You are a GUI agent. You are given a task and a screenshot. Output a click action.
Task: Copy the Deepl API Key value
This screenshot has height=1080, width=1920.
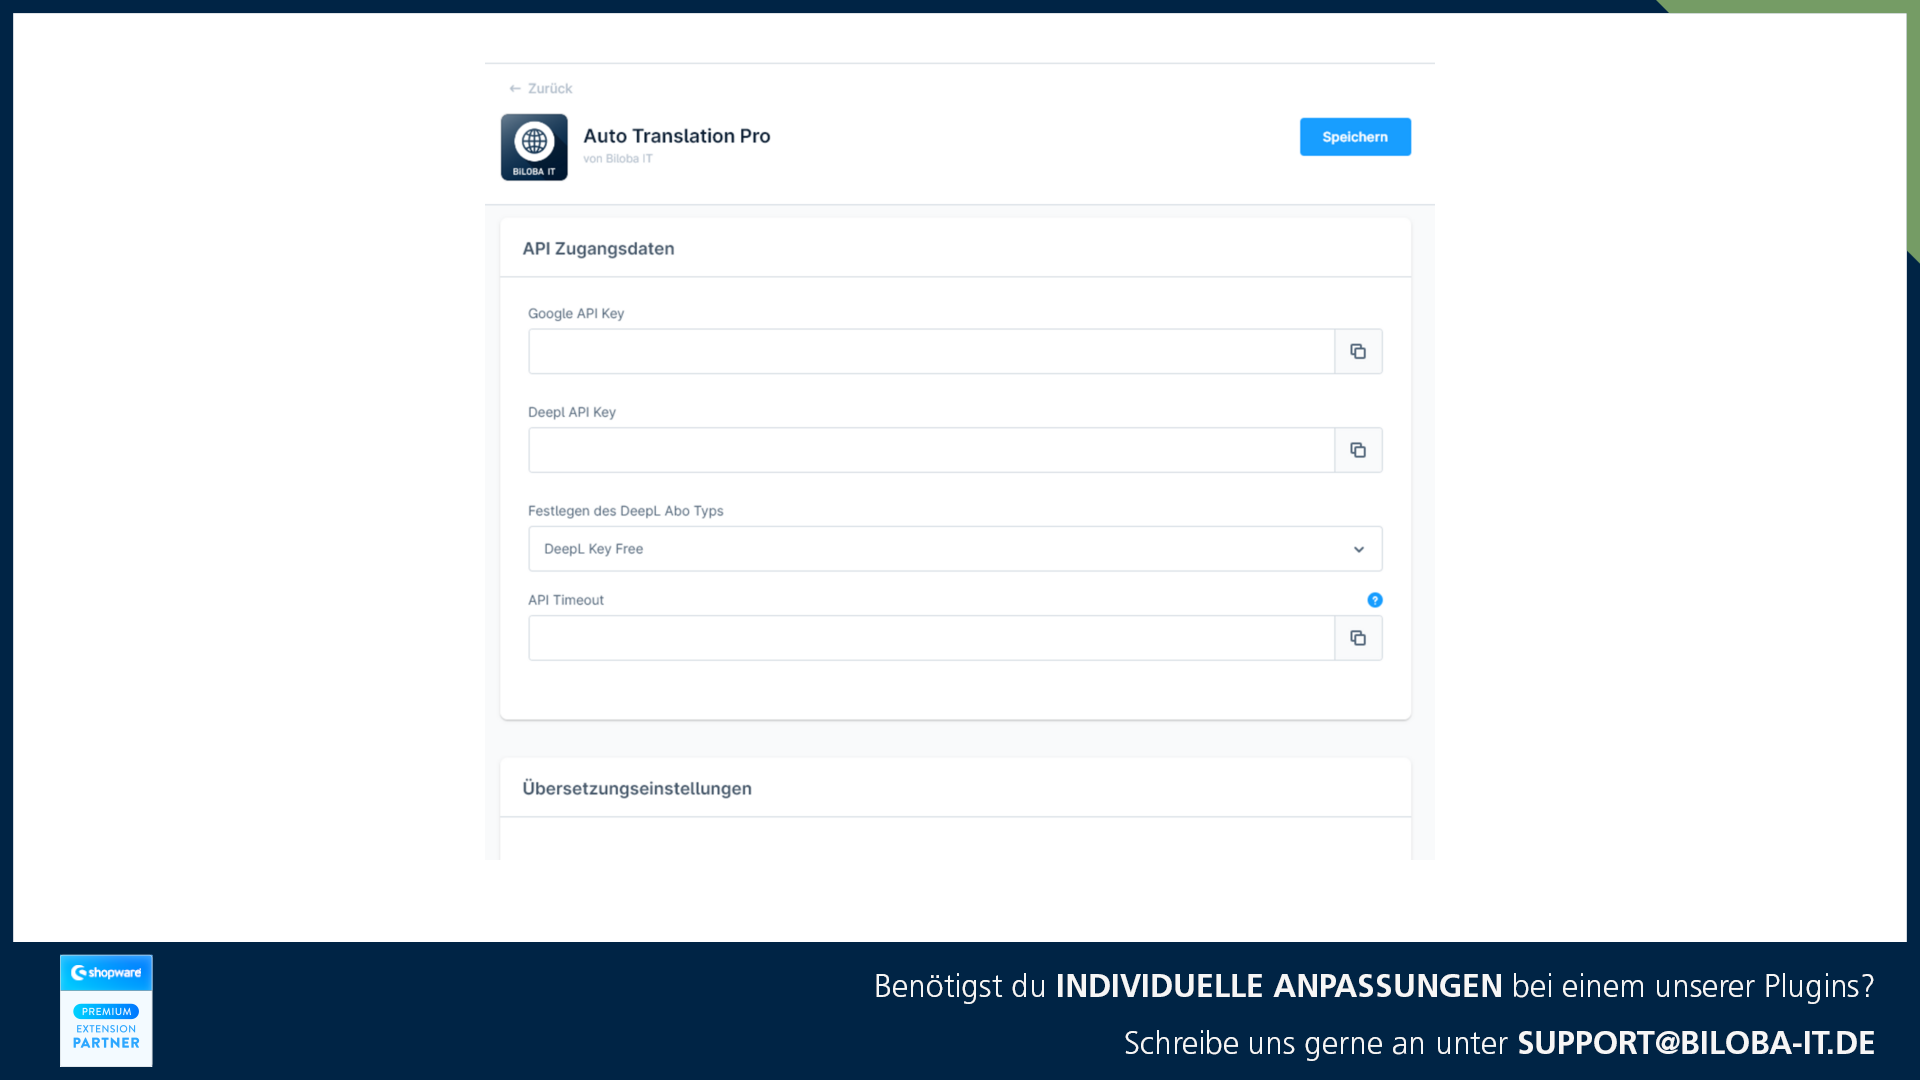click(x=1358, y=450)
